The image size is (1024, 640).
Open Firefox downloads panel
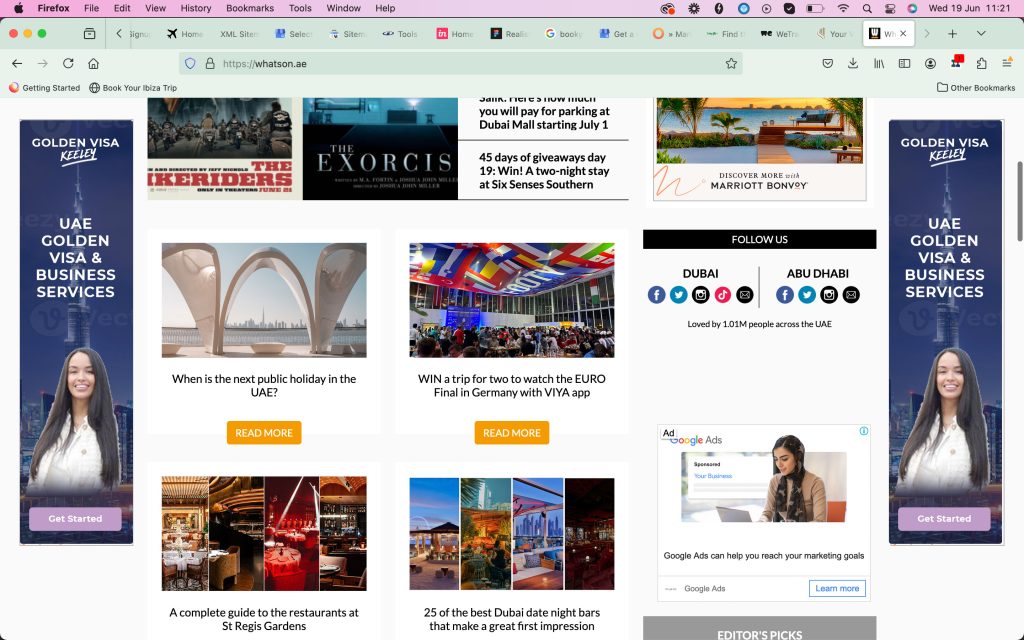click(x=853, y=63)
